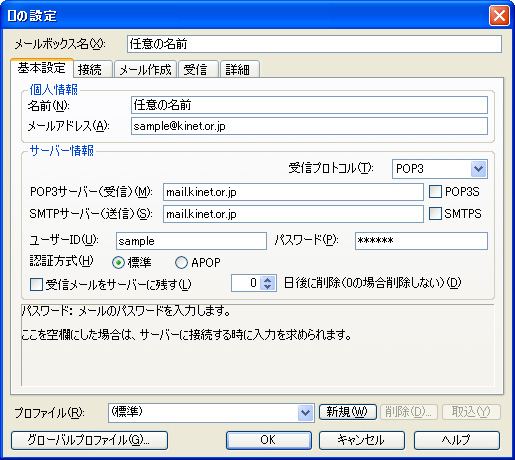Select the 標準 authentication radio button
Screen dimensions: 515x460
118,263
